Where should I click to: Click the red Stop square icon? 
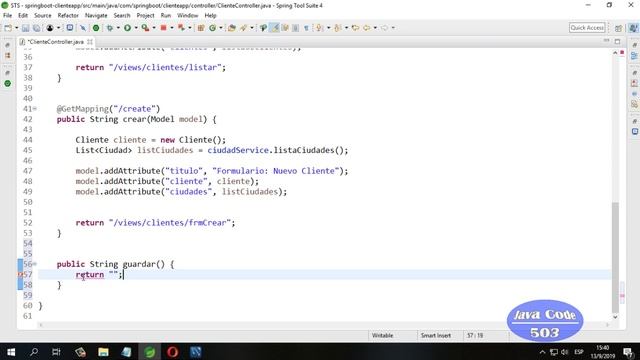[x=163, y=28]
